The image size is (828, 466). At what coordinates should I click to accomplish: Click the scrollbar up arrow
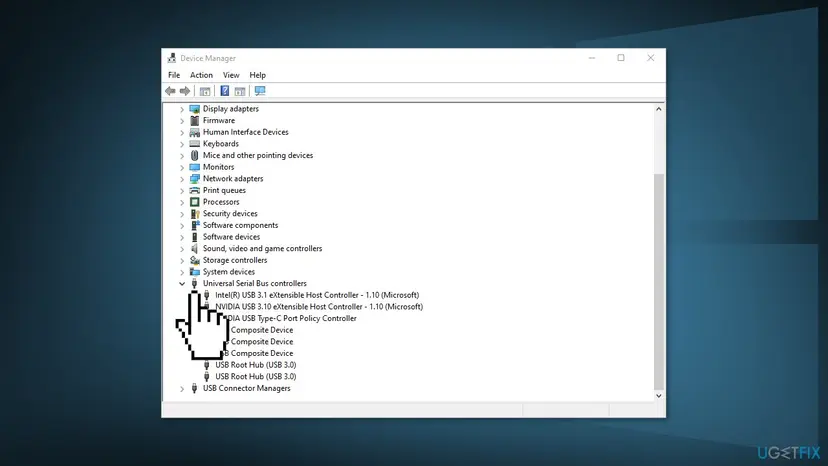(658, 109)
